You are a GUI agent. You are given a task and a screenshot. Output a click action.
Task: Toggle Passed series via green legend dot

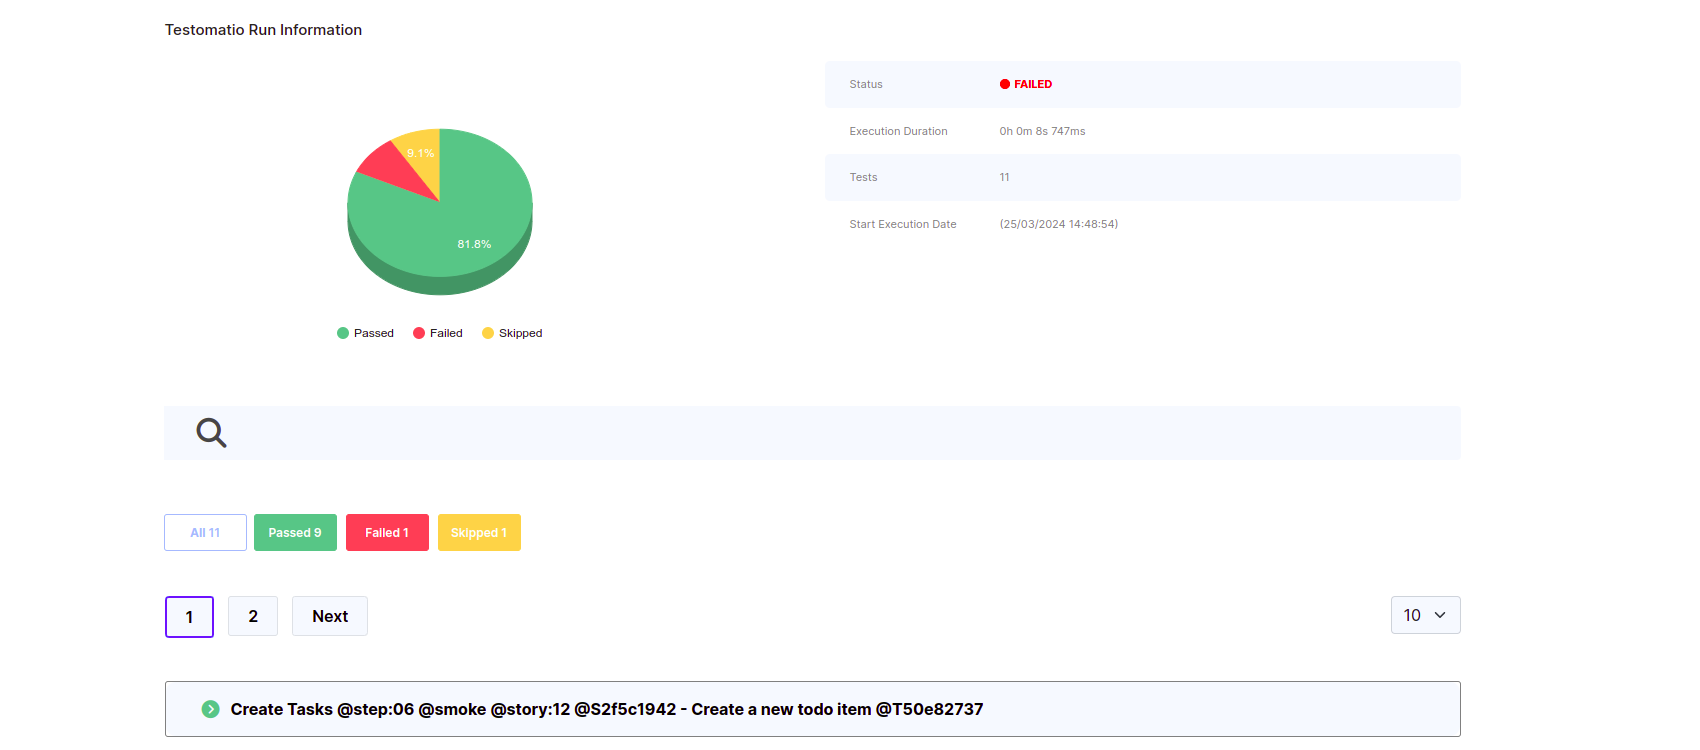(343, 333)
